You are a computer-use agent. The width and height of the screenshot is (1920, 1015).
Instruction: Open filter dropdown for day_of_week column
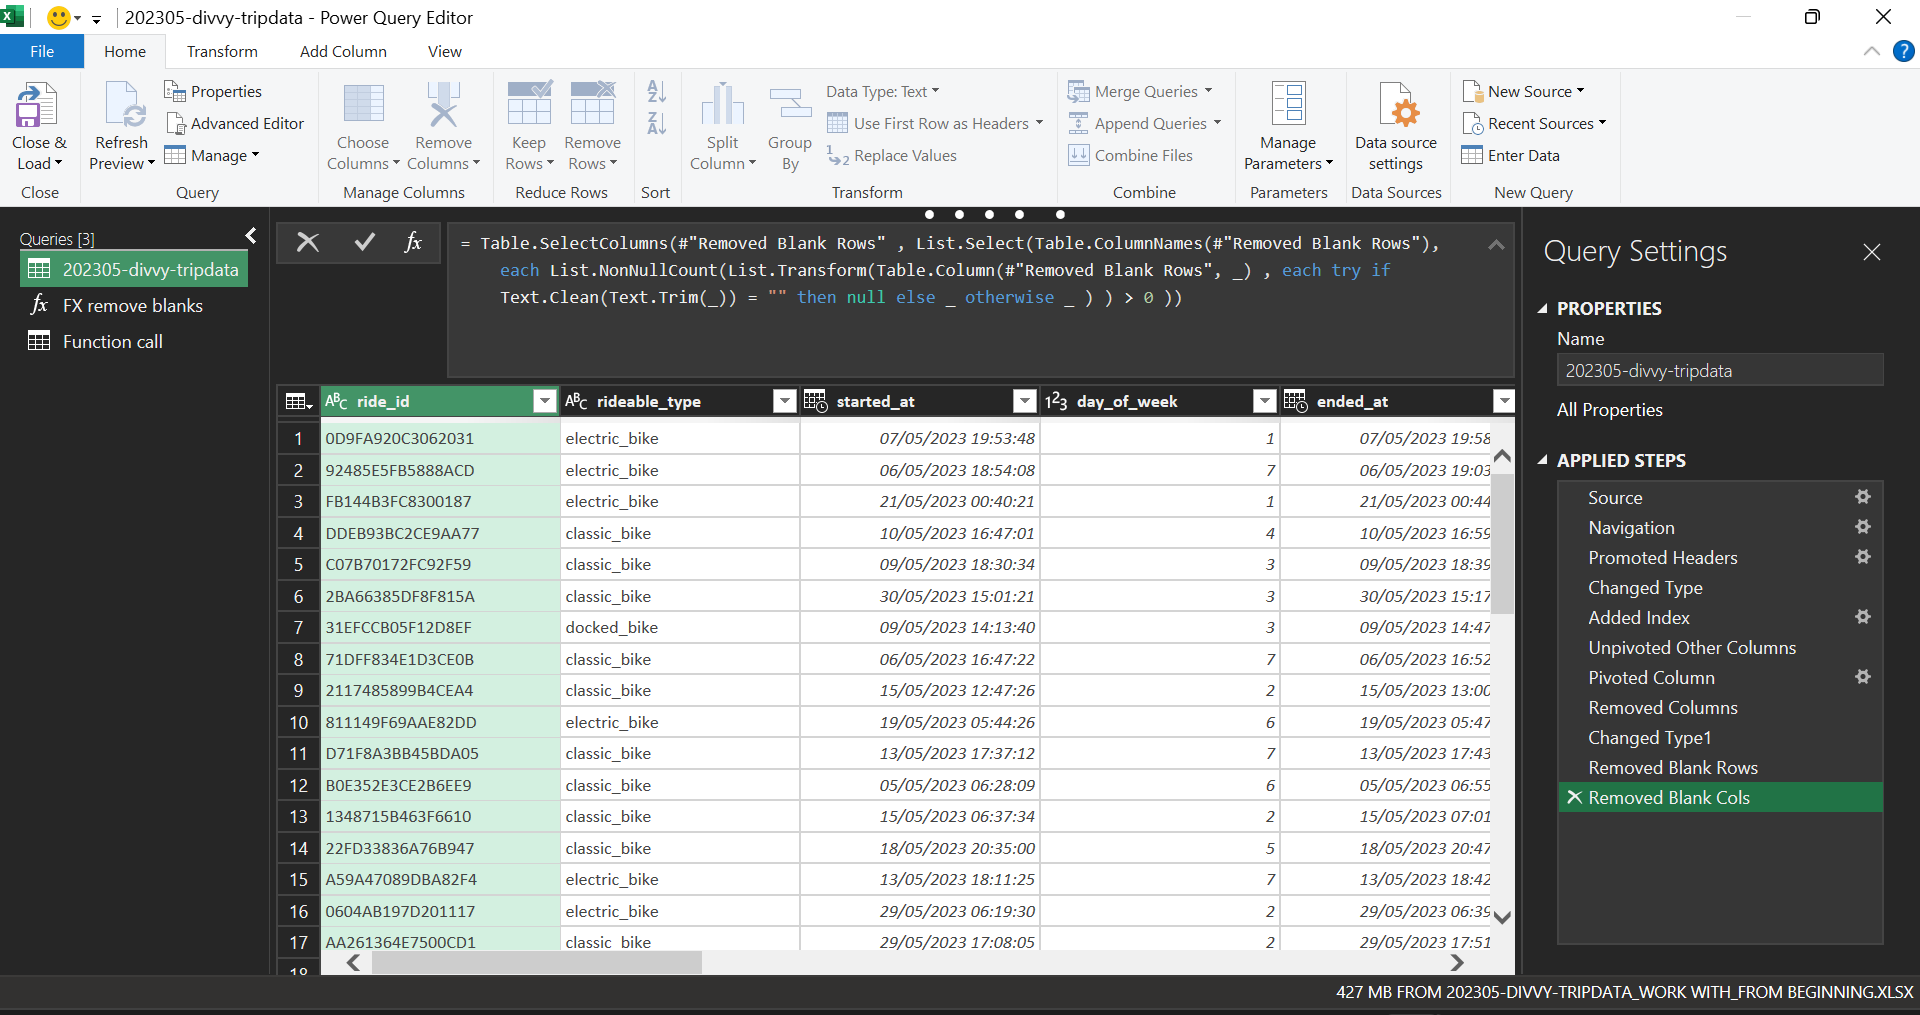(1264, 401)
